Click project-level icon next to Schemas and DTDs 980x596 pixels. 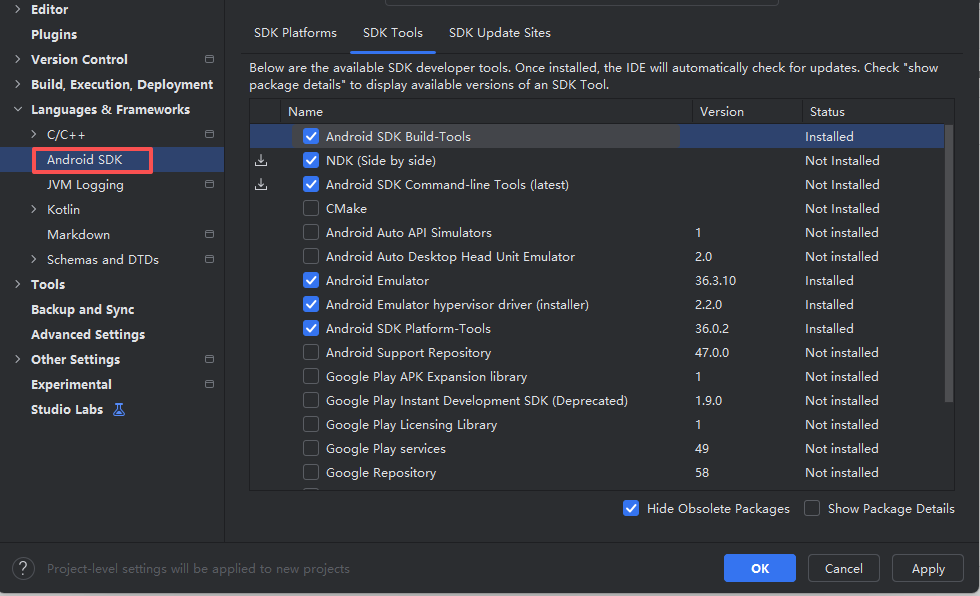[209, 259]
